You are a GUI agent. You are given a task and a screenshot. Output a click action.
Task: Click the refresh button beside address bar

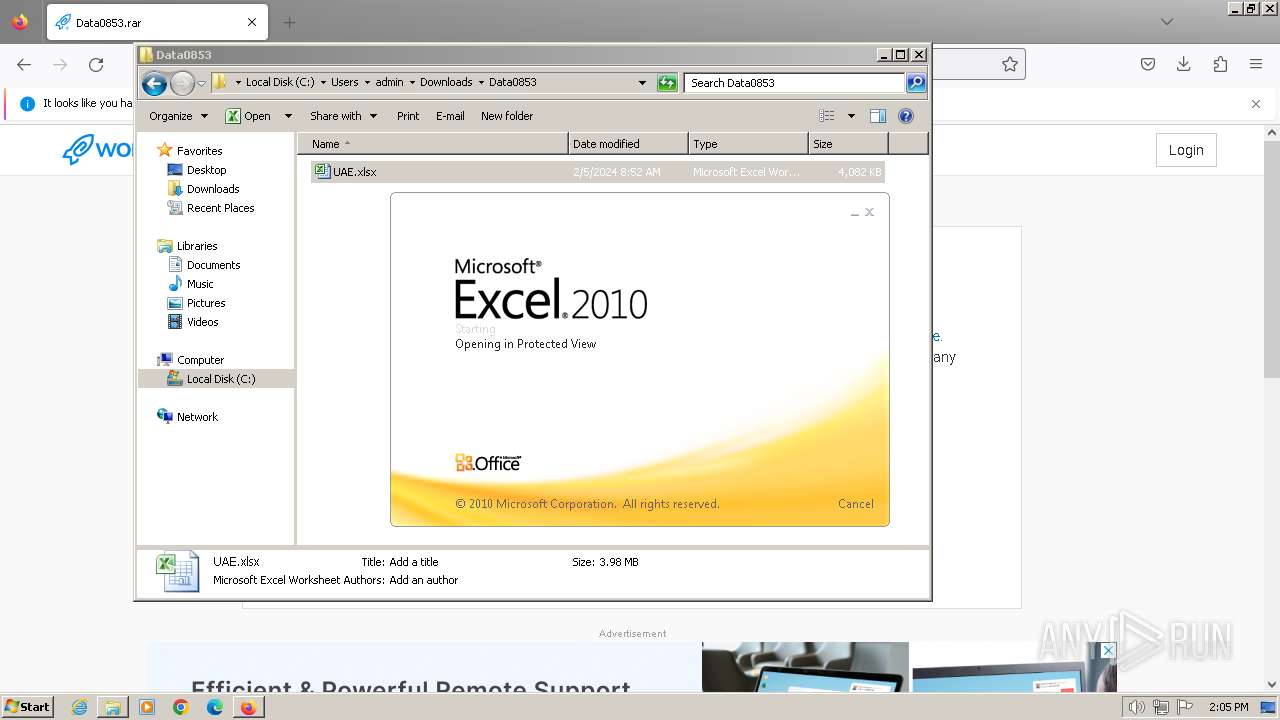(667, 83)
